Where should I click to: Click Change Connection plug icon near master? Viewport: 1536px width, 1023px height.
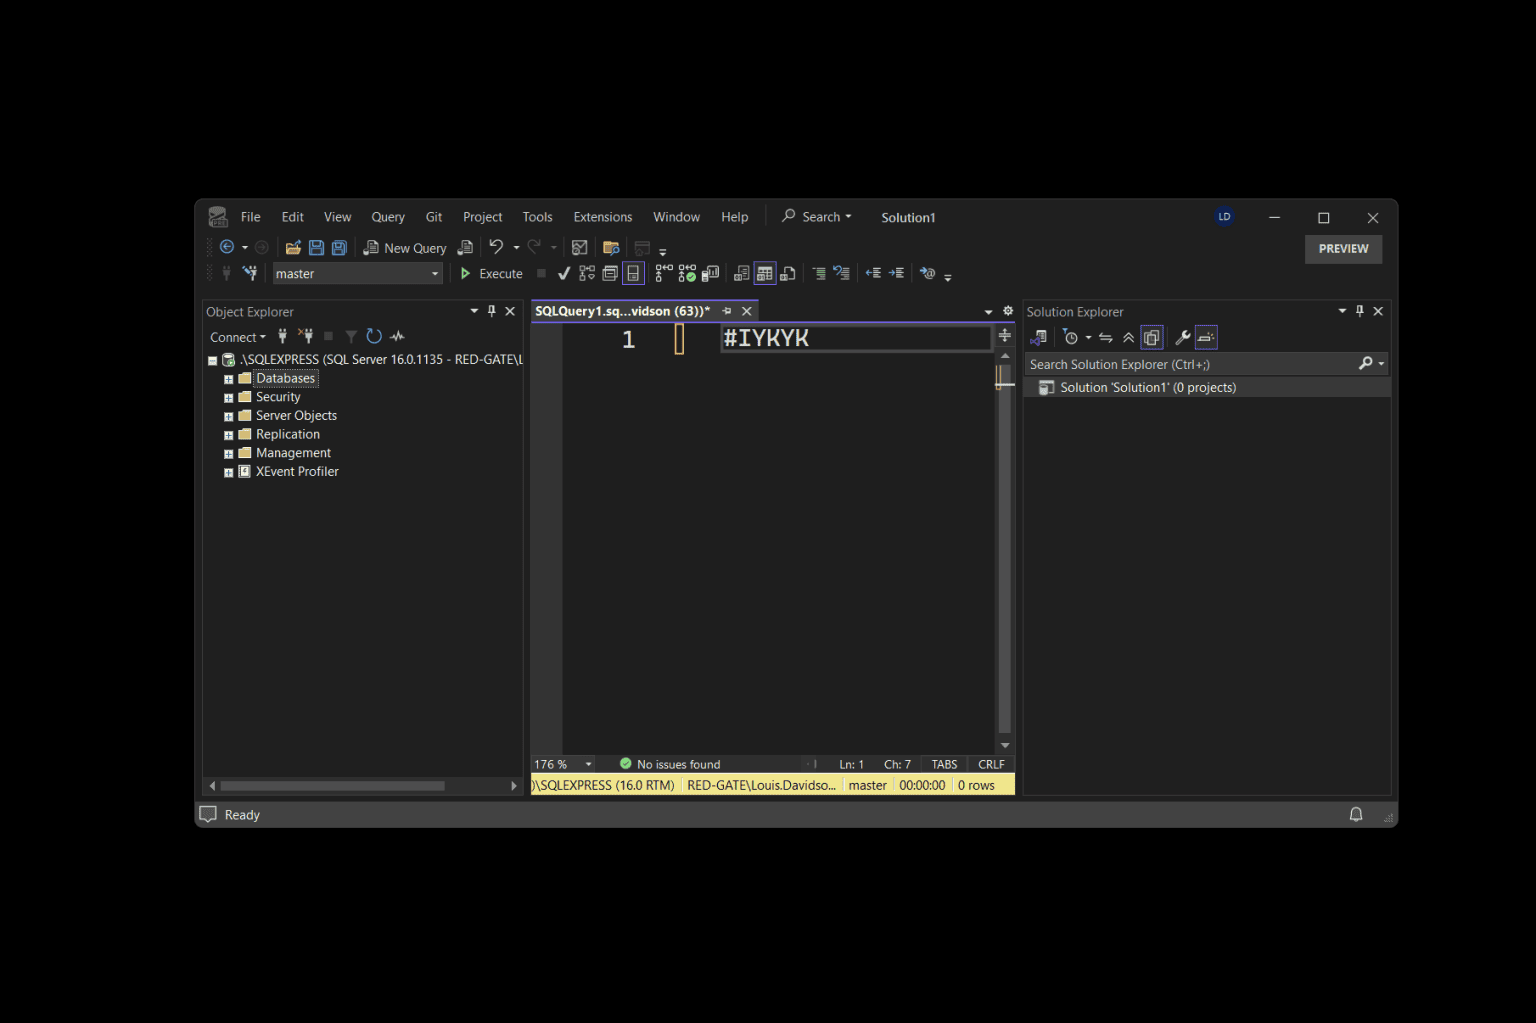(x=249, y=273)
